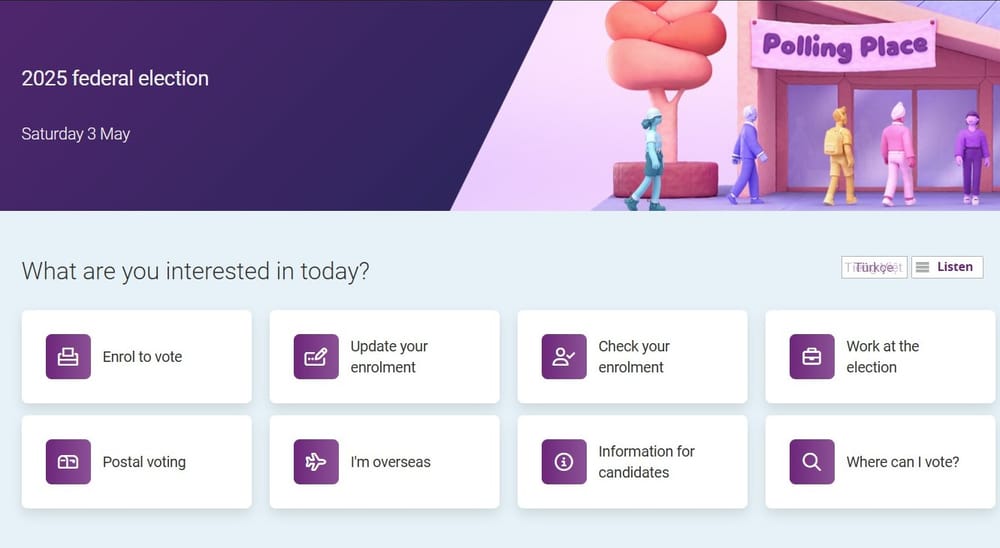View Information for candidates text link

(x=646, y=462)
